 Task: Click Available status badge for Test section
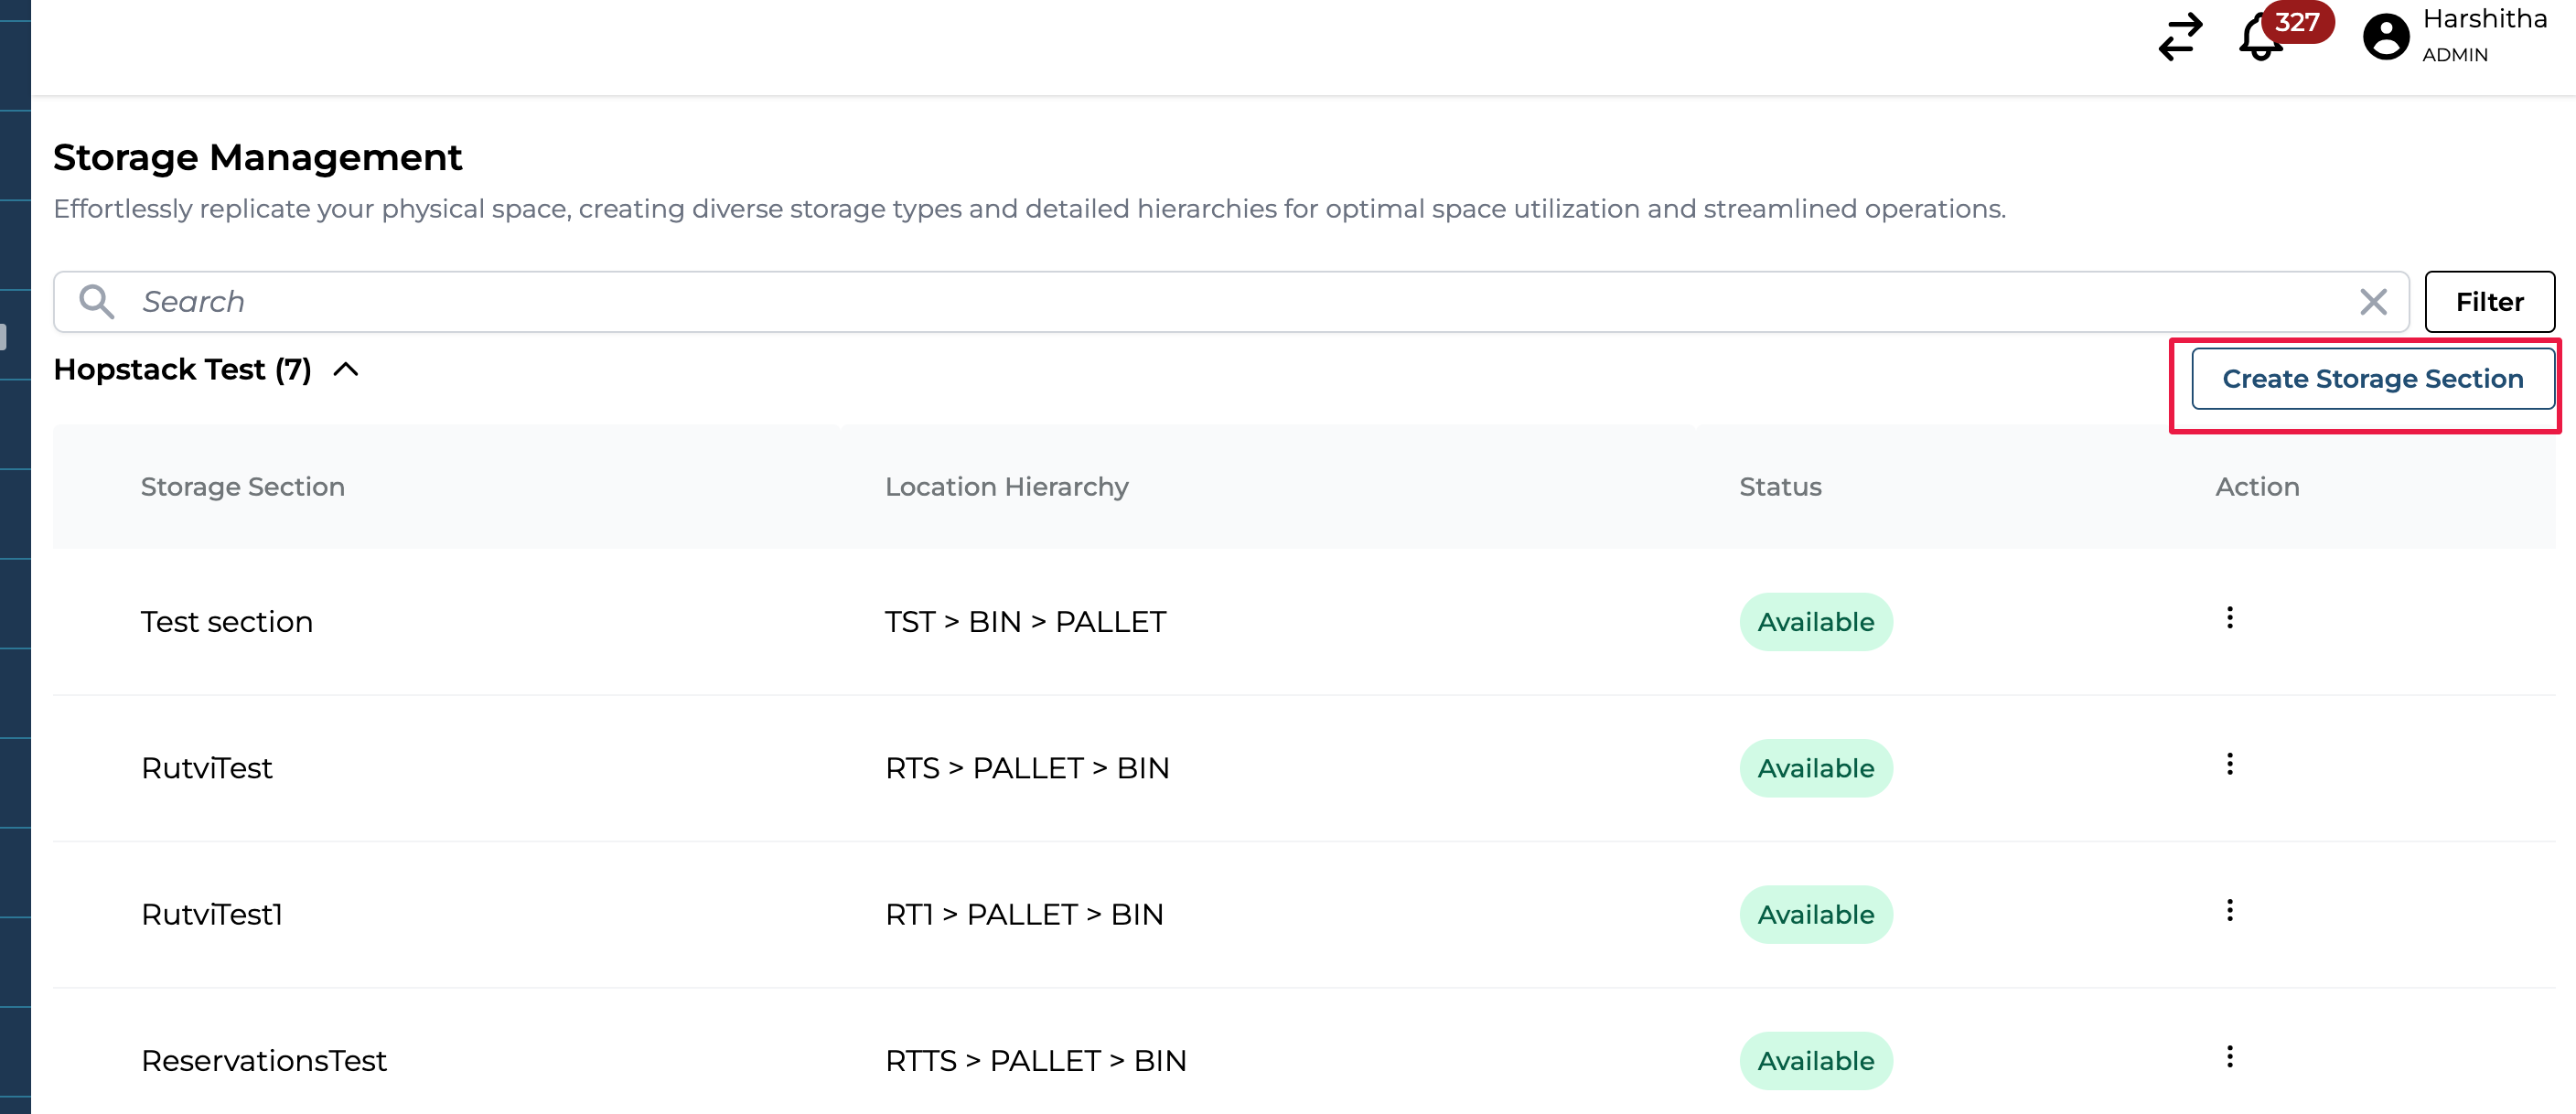(x=1816, y=622)
